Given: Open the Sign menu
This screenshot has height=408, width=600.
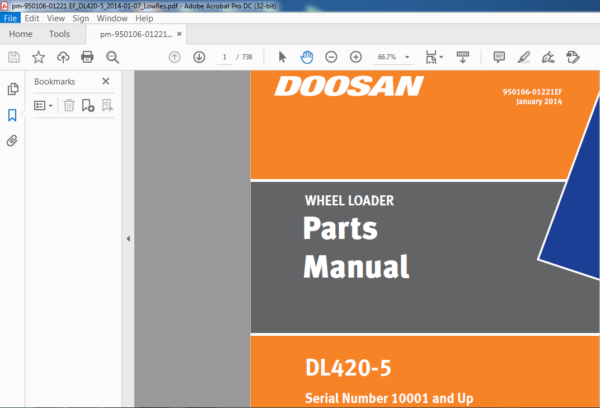Looking at the screenshot, I should pos(81,18).
